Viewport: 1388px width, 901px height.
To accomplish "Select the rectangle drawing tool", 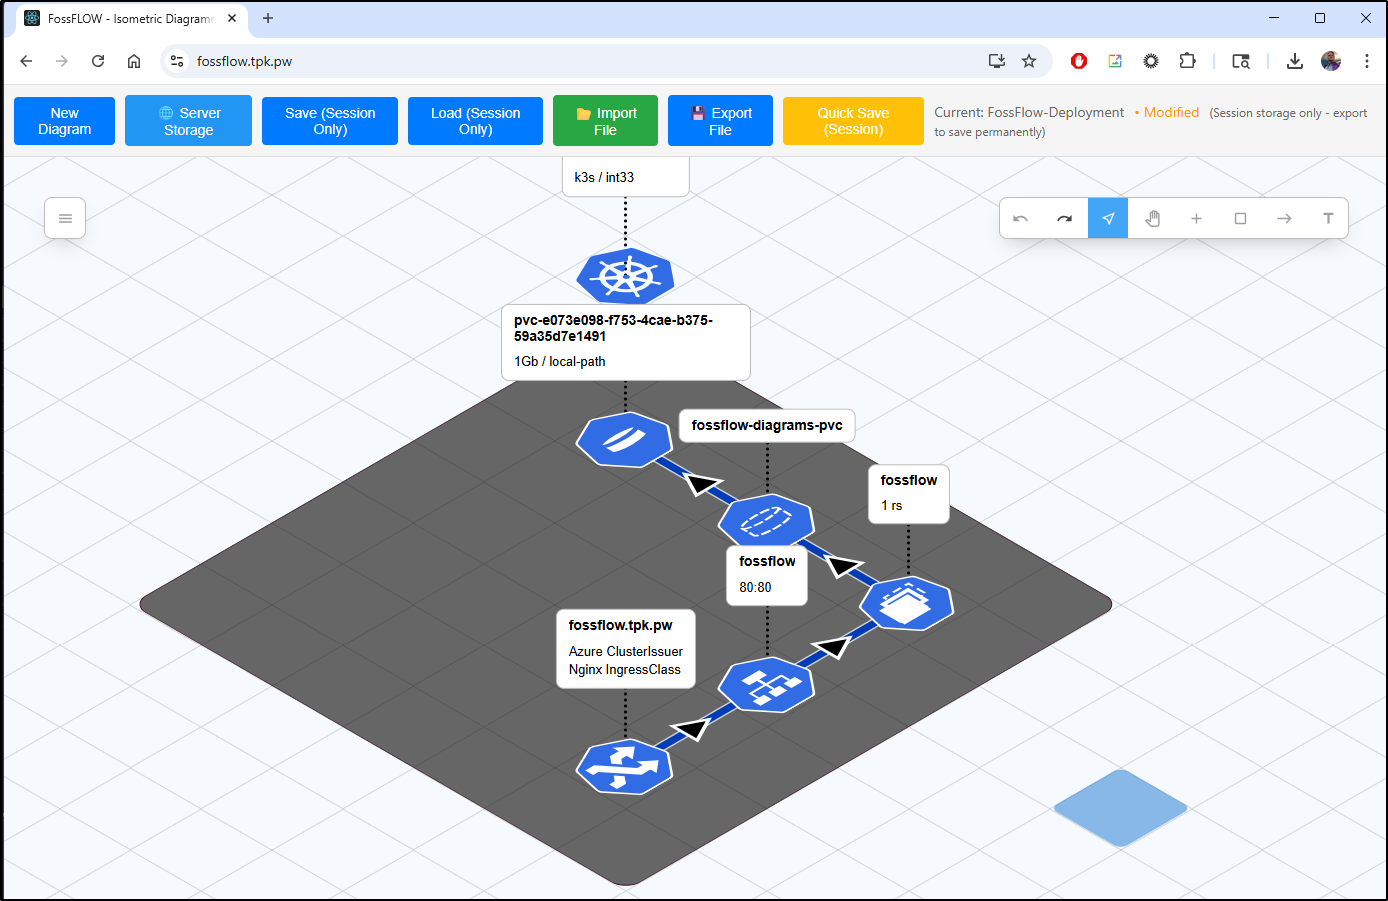I will pos(1240,218).
